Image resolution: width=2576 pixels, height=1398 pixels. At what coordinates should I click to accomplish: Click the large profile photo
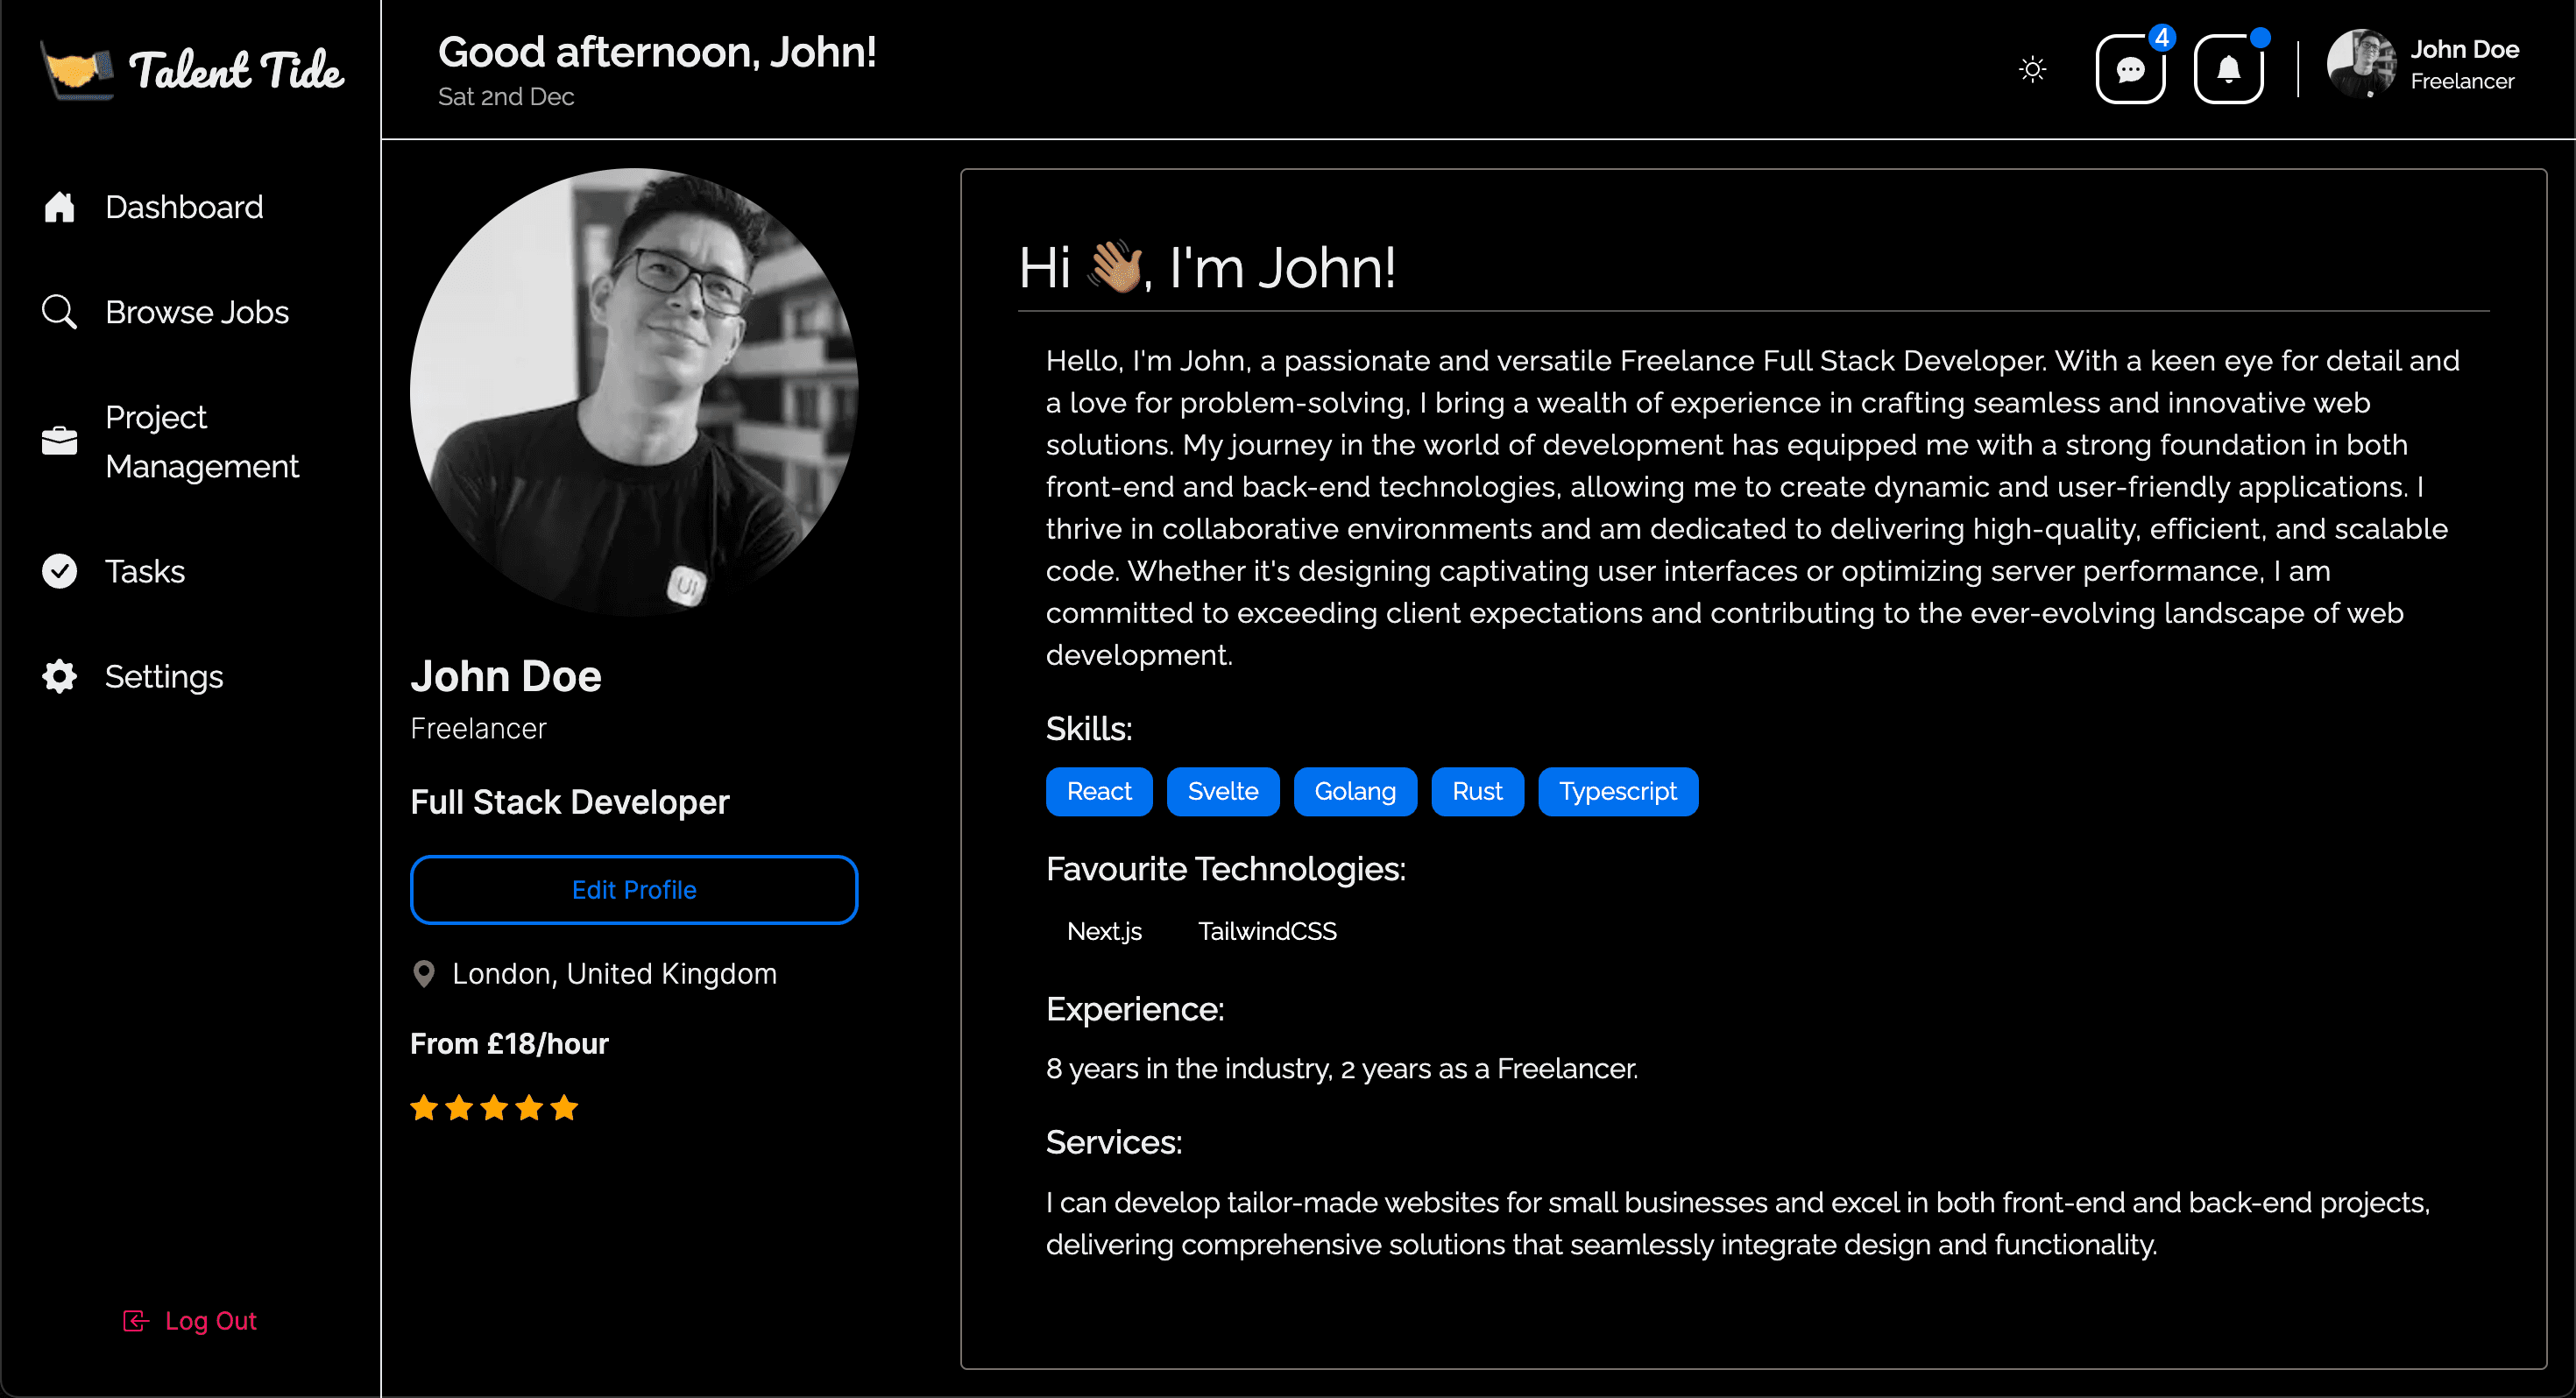pos(634,392)
